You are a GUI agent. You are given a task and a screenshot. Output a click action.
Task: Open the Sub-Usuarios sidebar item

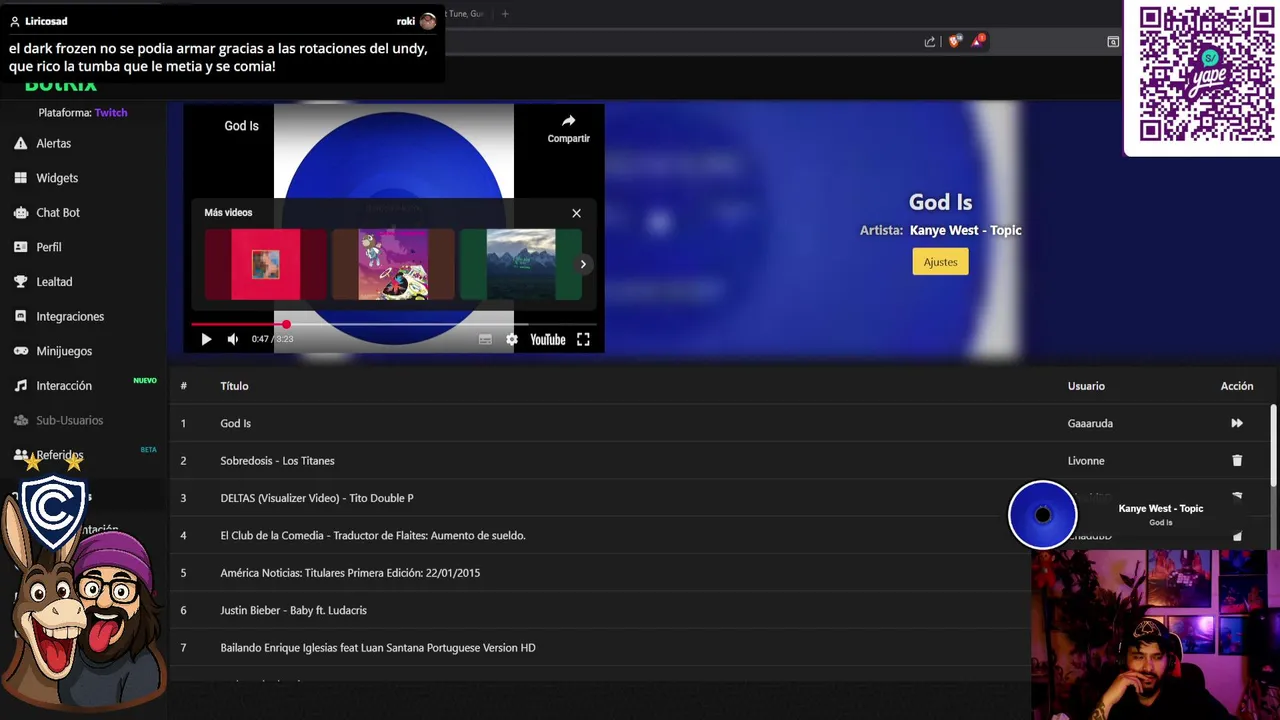point(69,420)
